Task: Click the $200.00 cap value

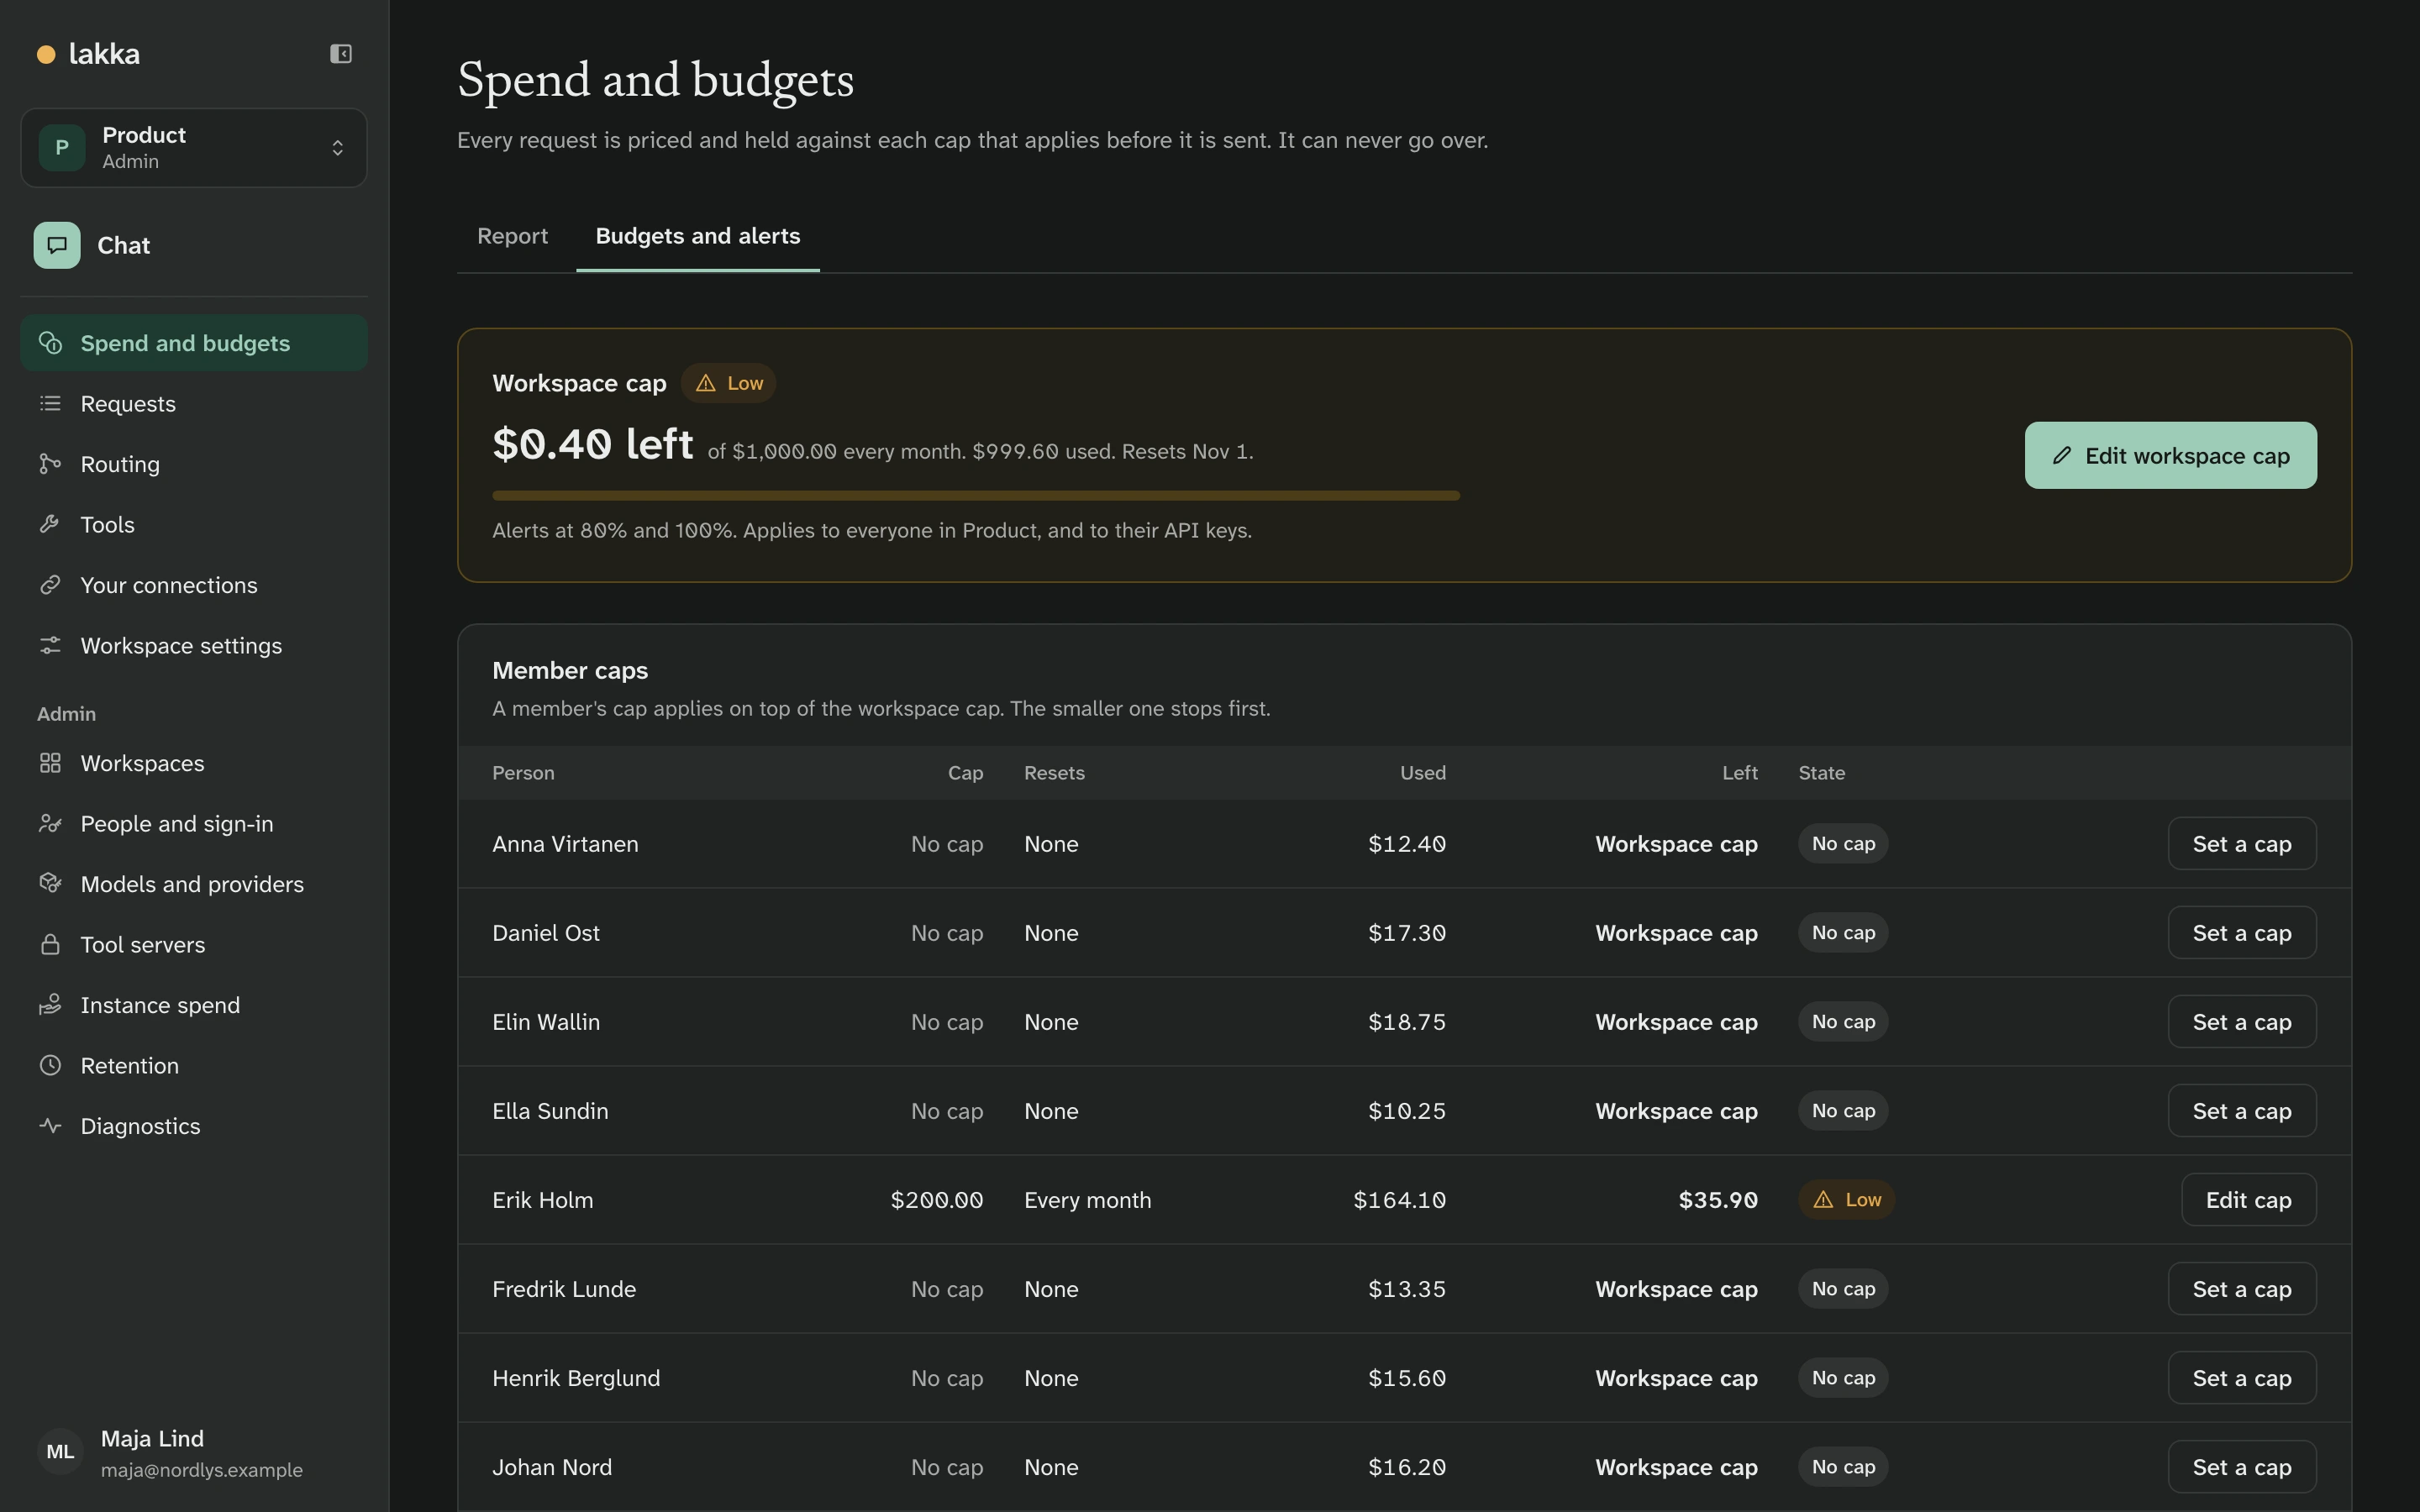Action: 937,1200
